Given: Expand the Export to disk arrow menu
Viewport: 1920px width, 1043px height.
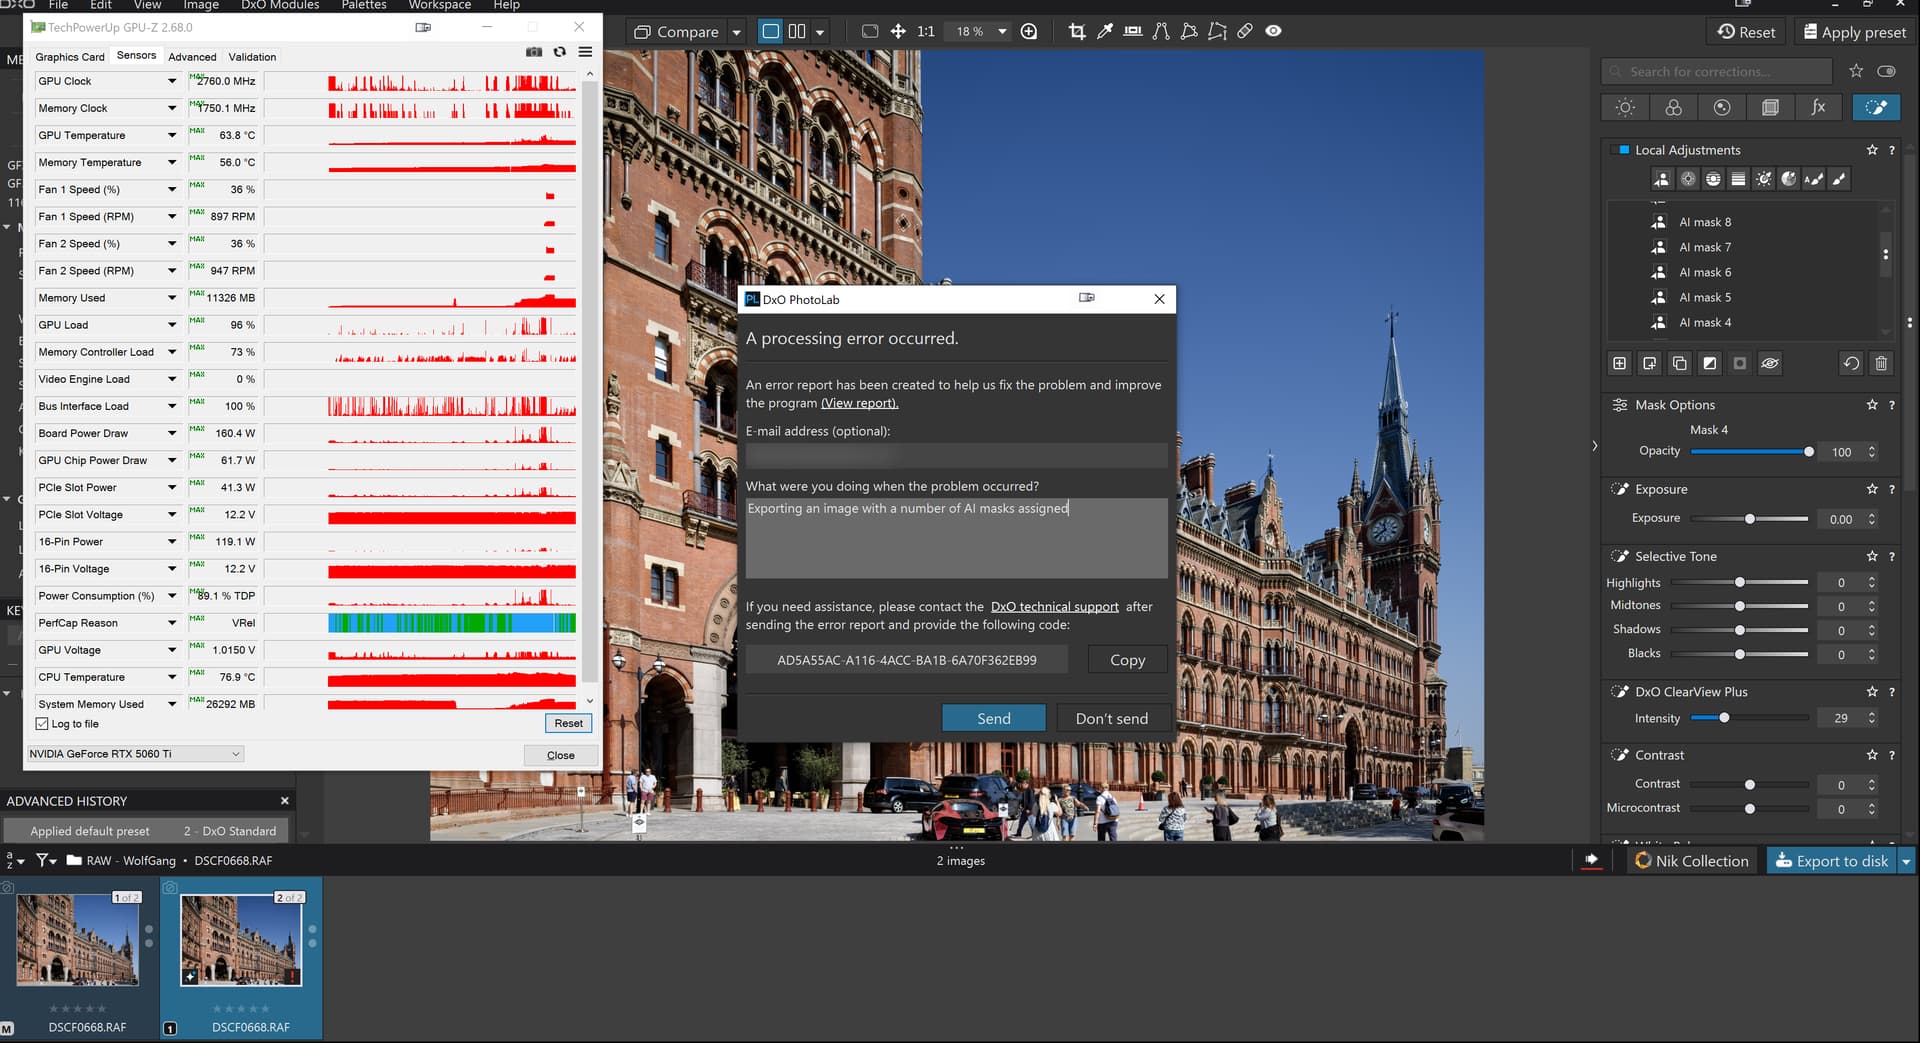Looking at the screenshot, I should click(1905, 861).
